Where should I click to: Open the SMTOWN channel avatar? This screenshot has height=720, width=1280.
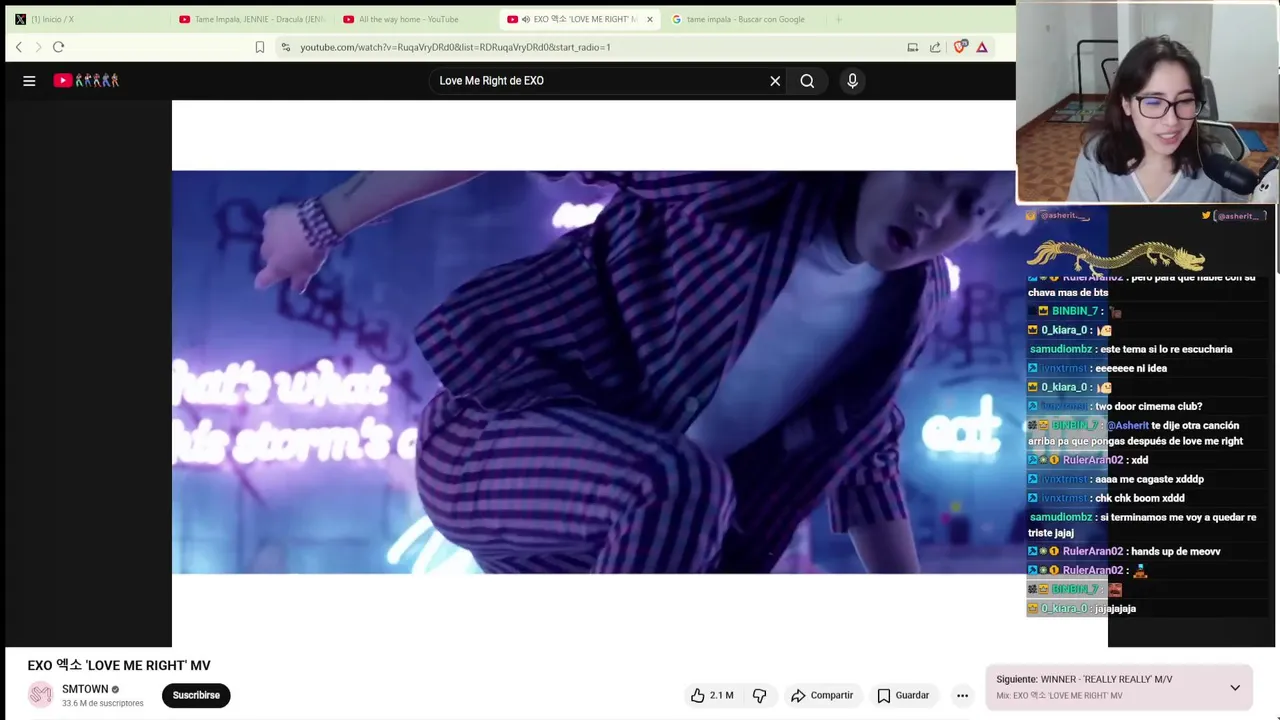[x=40, y=695]
